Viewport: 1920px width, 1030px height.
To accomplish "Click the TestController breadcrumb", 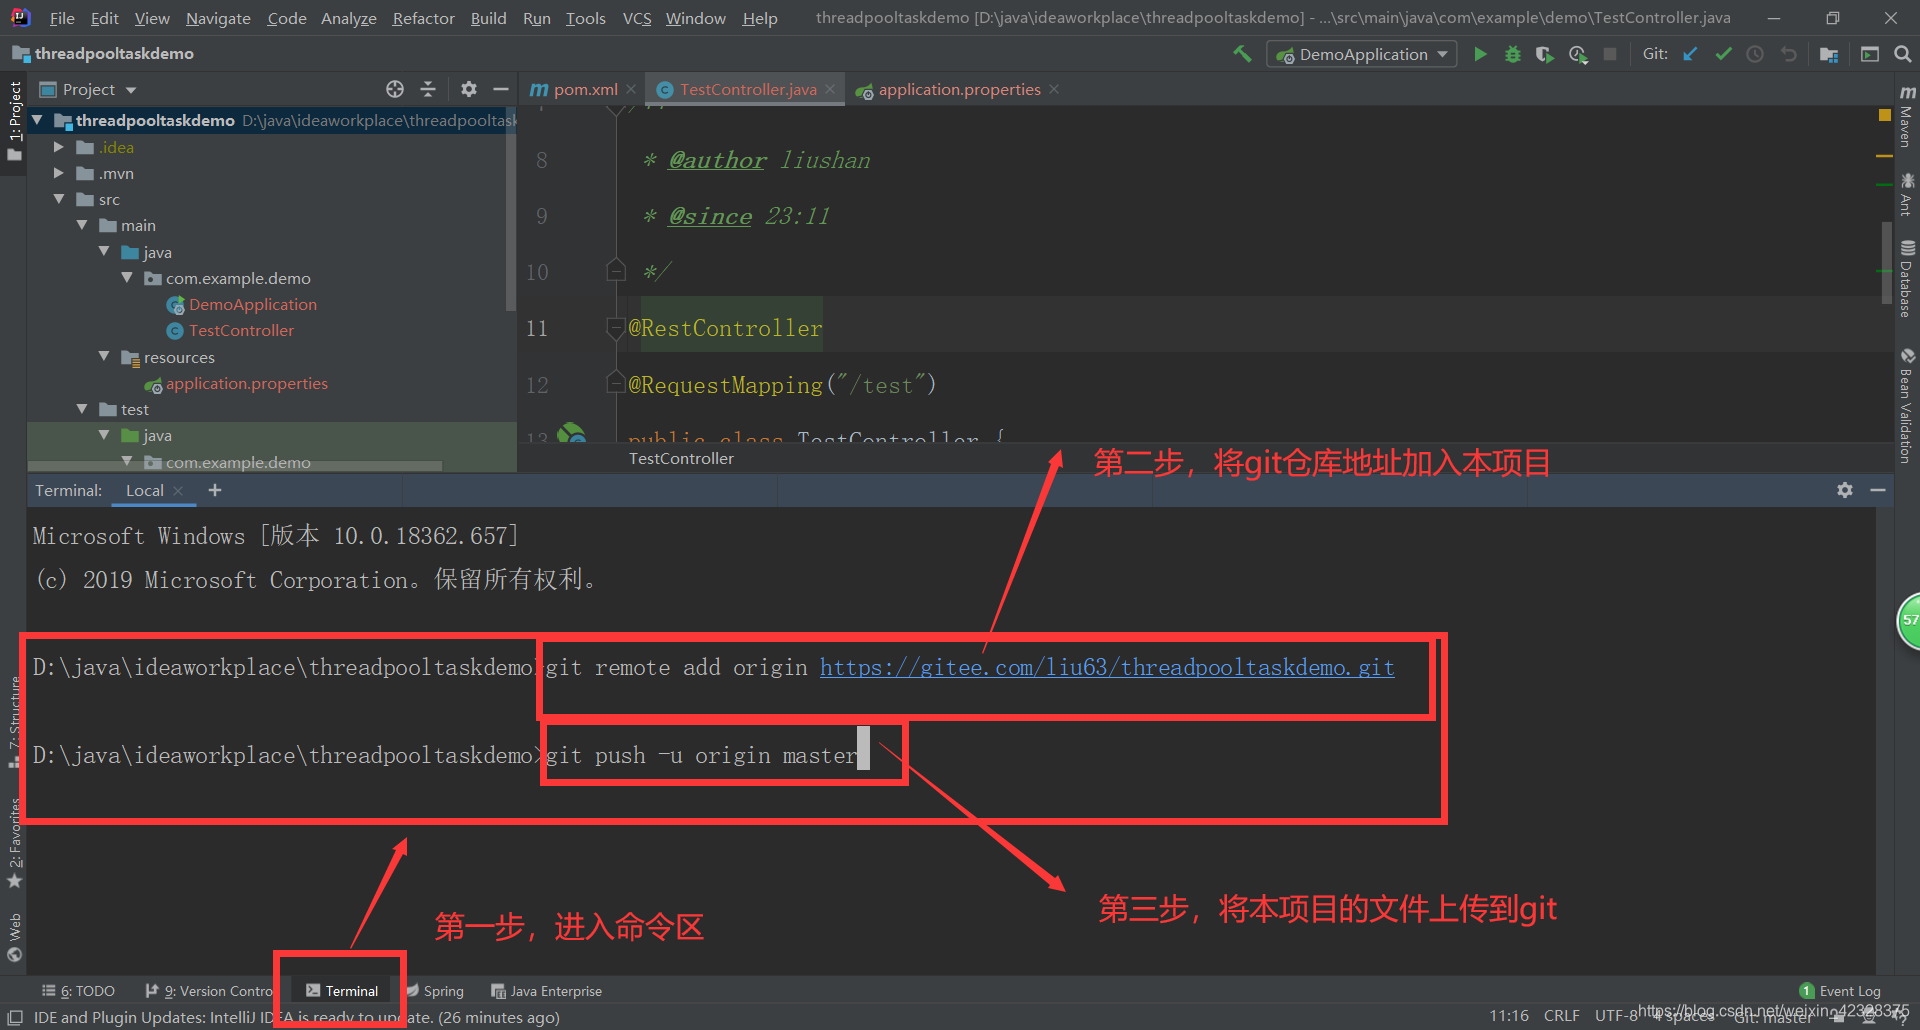I will pyautogui.click(x=681, y=458).
